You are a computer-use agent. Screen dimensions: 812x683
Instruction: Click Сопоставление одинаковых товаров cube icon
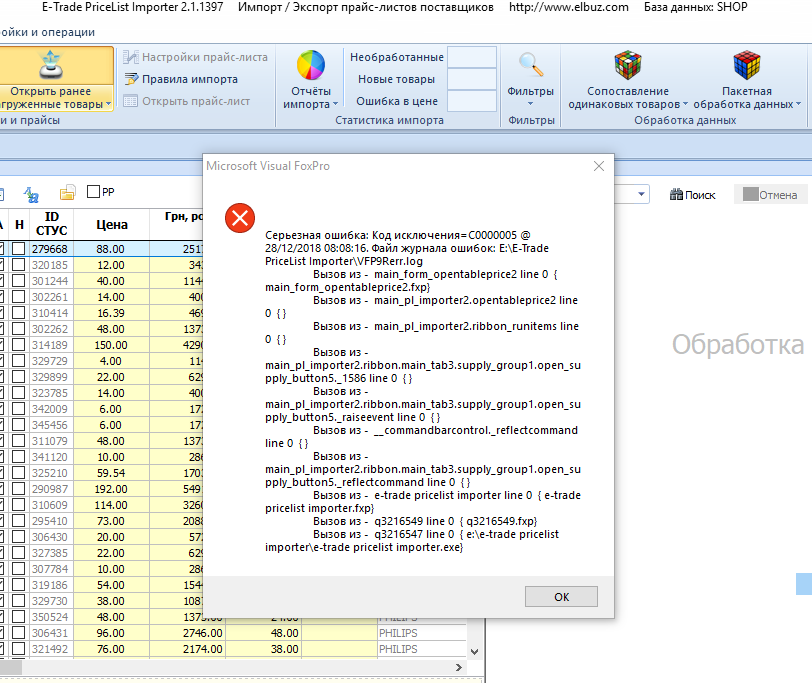(628, 65)
